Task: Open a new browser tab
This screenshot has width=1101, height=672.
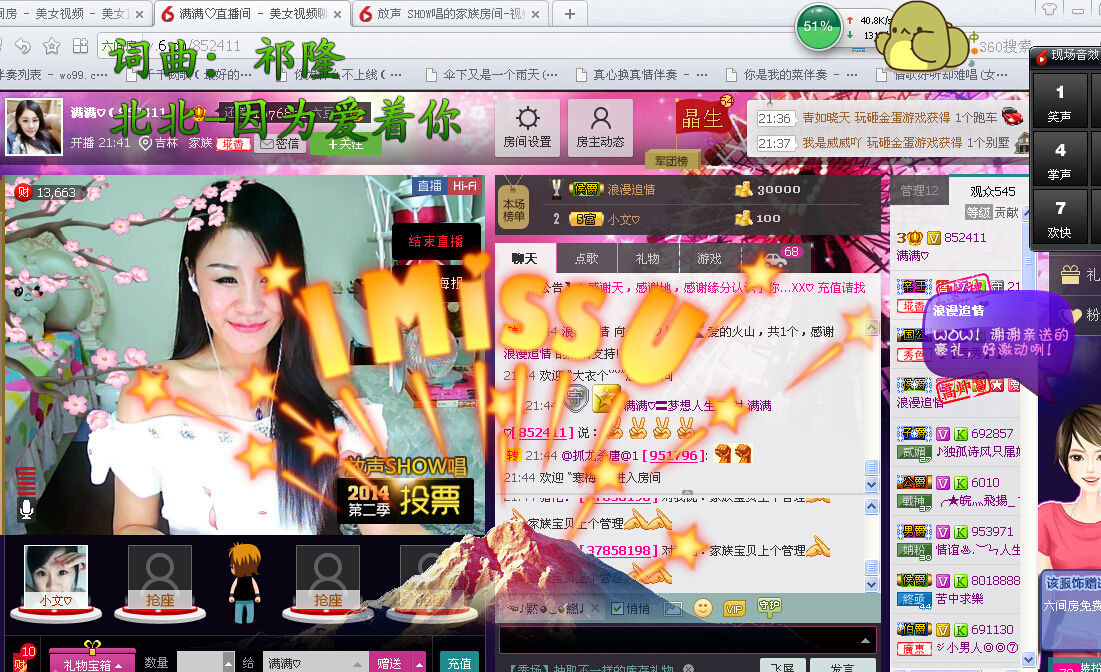Action: pos(569,13)
